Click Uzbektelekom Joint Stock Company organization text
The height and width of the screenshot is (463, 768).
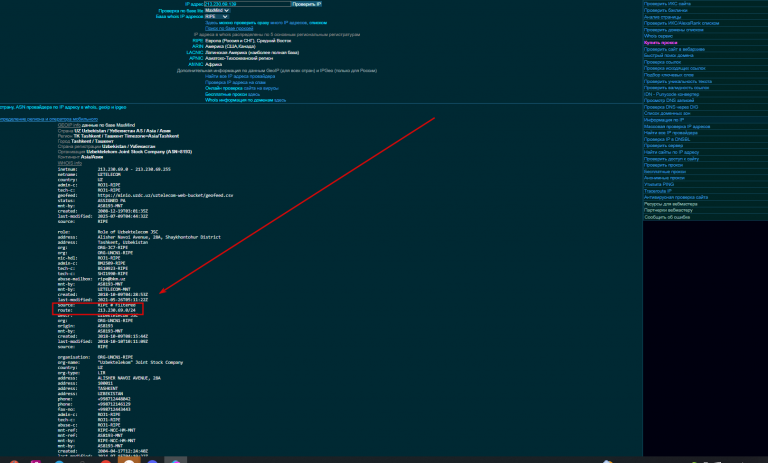(139, 152)
